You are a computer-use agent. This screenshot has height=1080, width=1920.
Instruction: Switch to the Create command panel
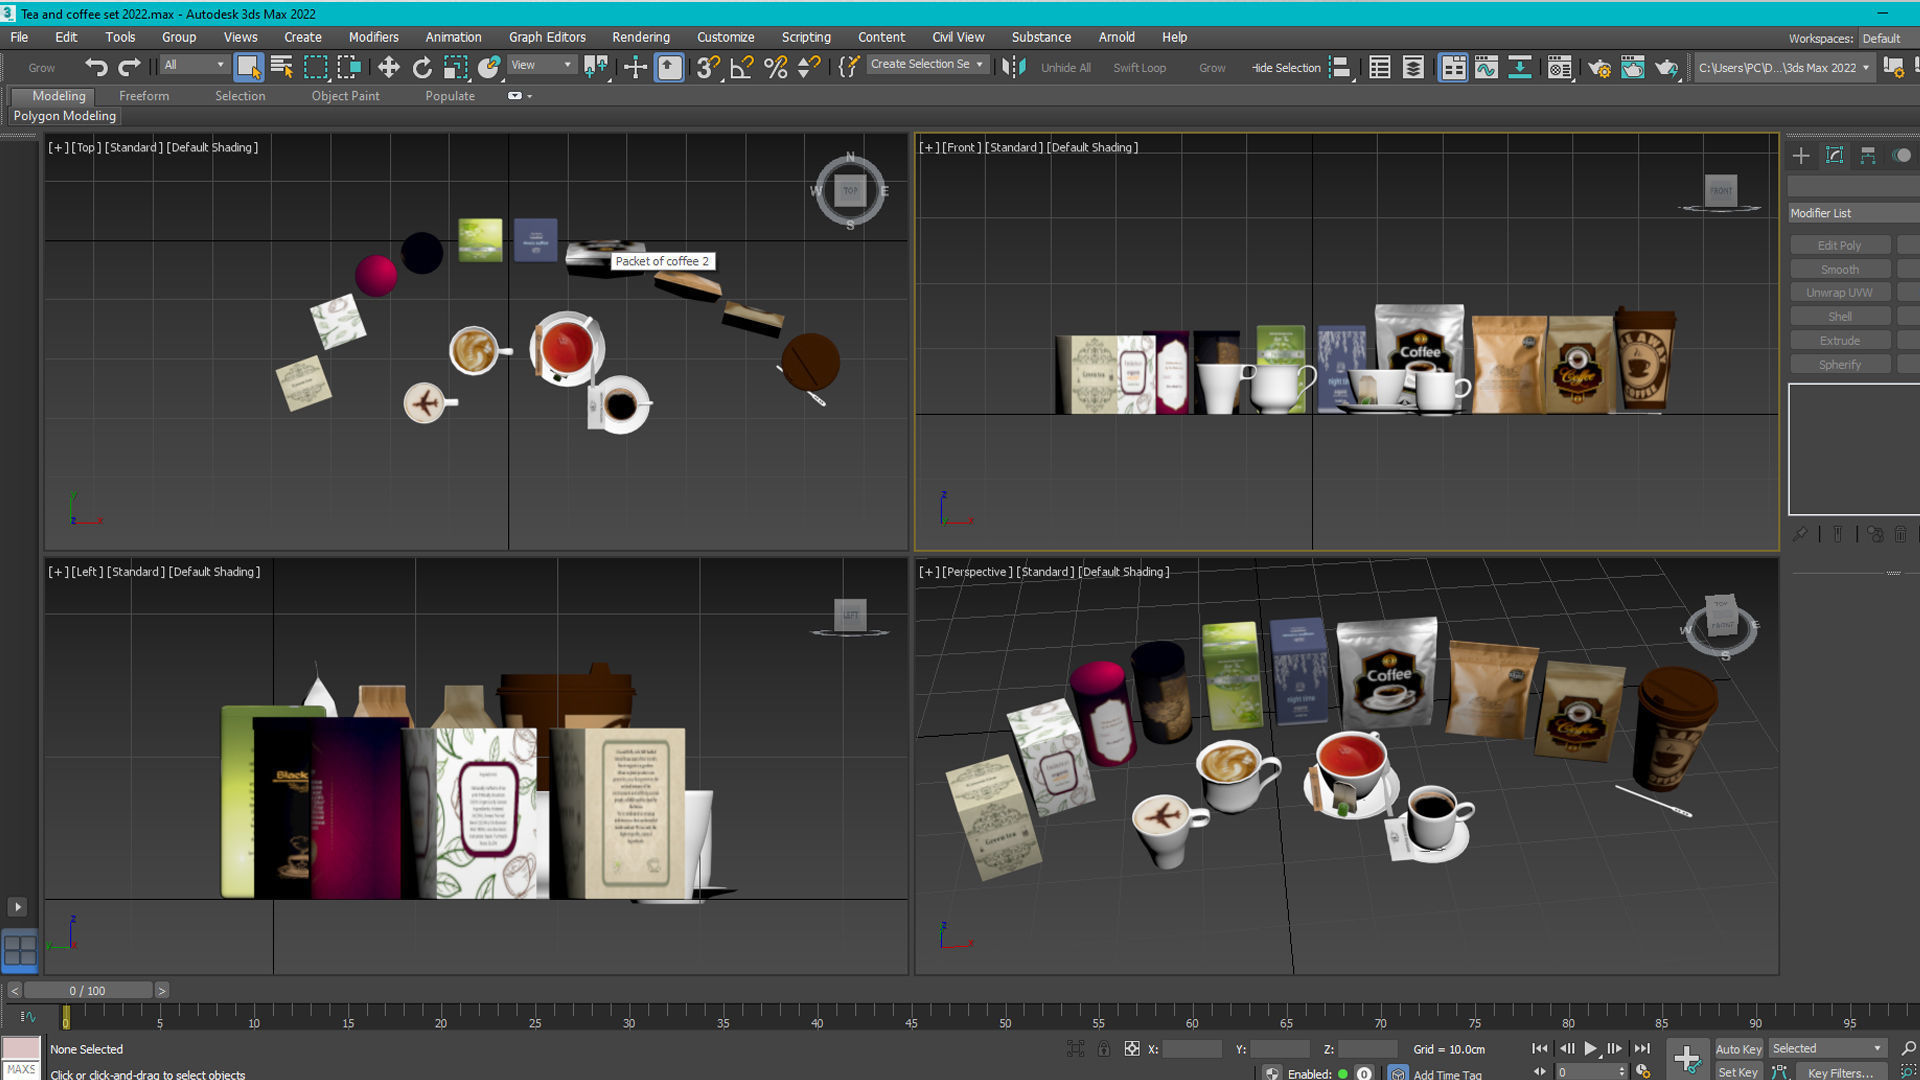point(1801,156)
